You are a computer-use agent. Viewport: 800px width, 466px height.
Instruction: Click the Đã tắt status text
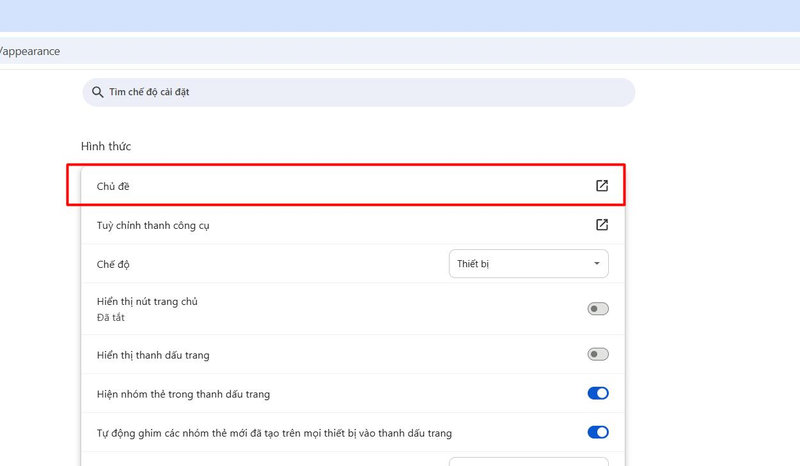[x=111, y=317]
